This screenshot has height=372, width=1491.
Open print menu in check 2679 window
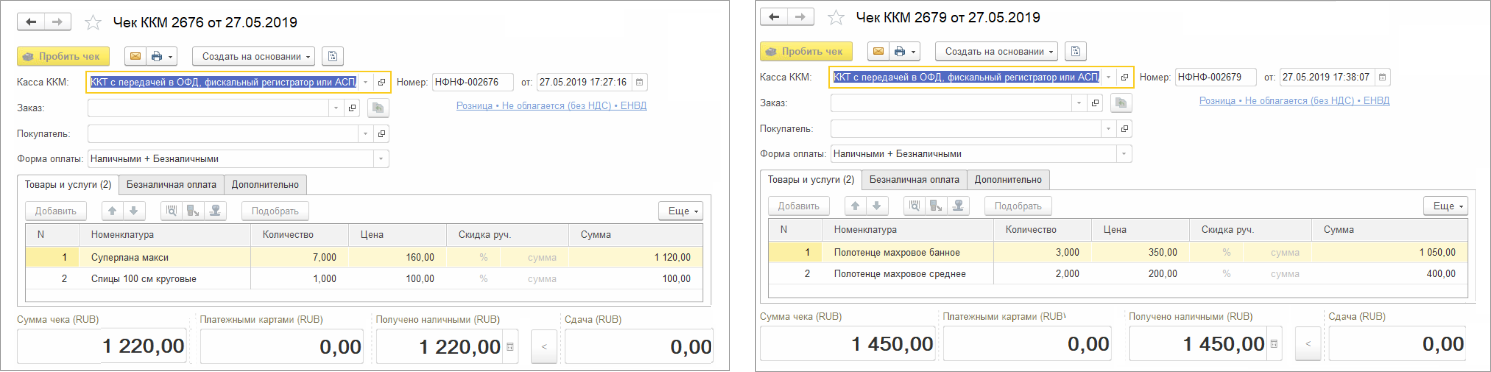(905, 51)
